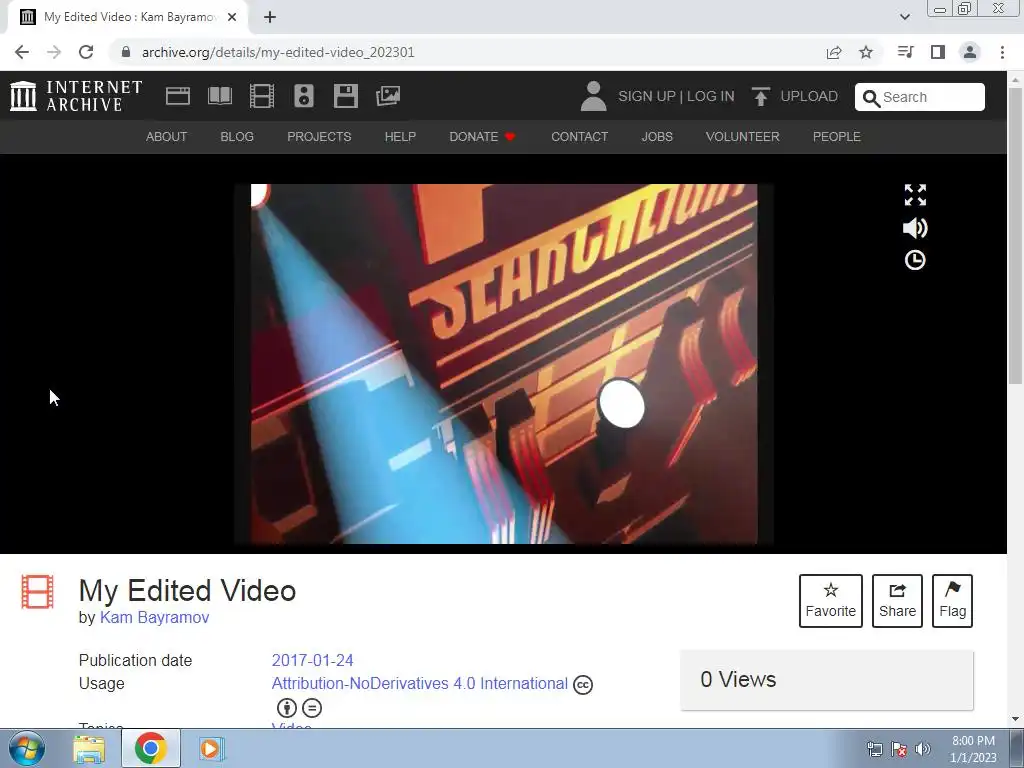The image size is (1024, 768).
Task: Expand the tab search chevron
Action: [904, 17]
